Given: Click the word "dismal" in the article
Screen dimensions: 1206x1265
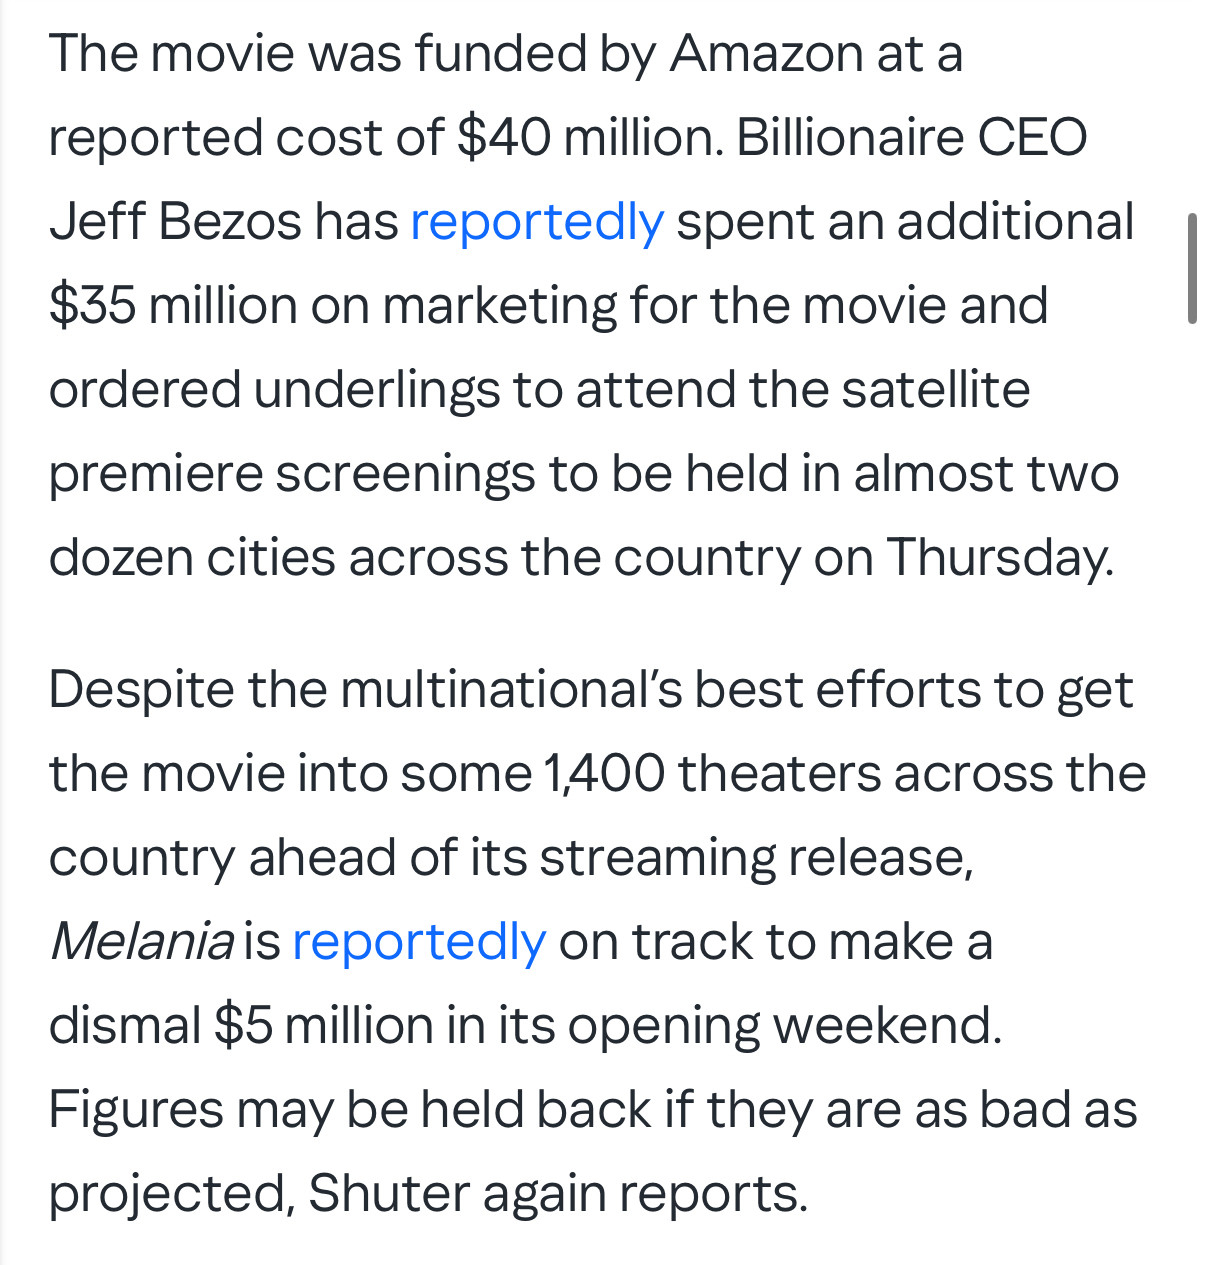Looking at the screenshot, I should 125,1026.
